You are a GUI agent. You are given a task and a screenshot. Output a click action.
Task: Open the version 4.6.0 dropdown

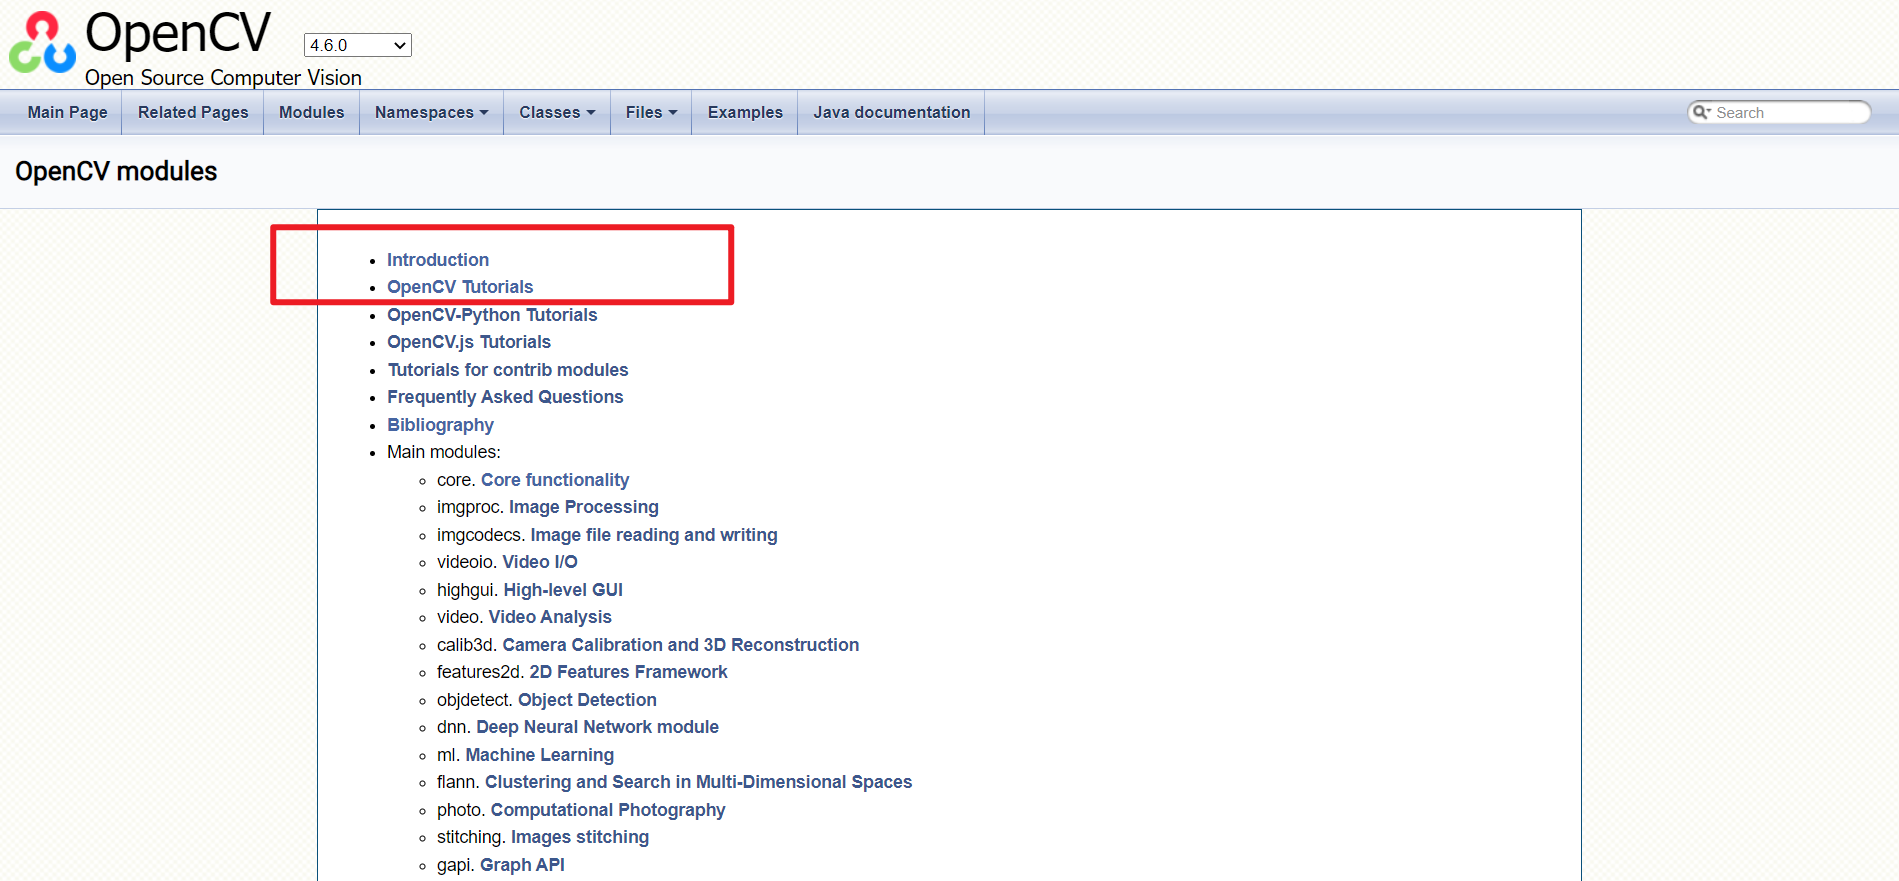click(x=357, y=45)
